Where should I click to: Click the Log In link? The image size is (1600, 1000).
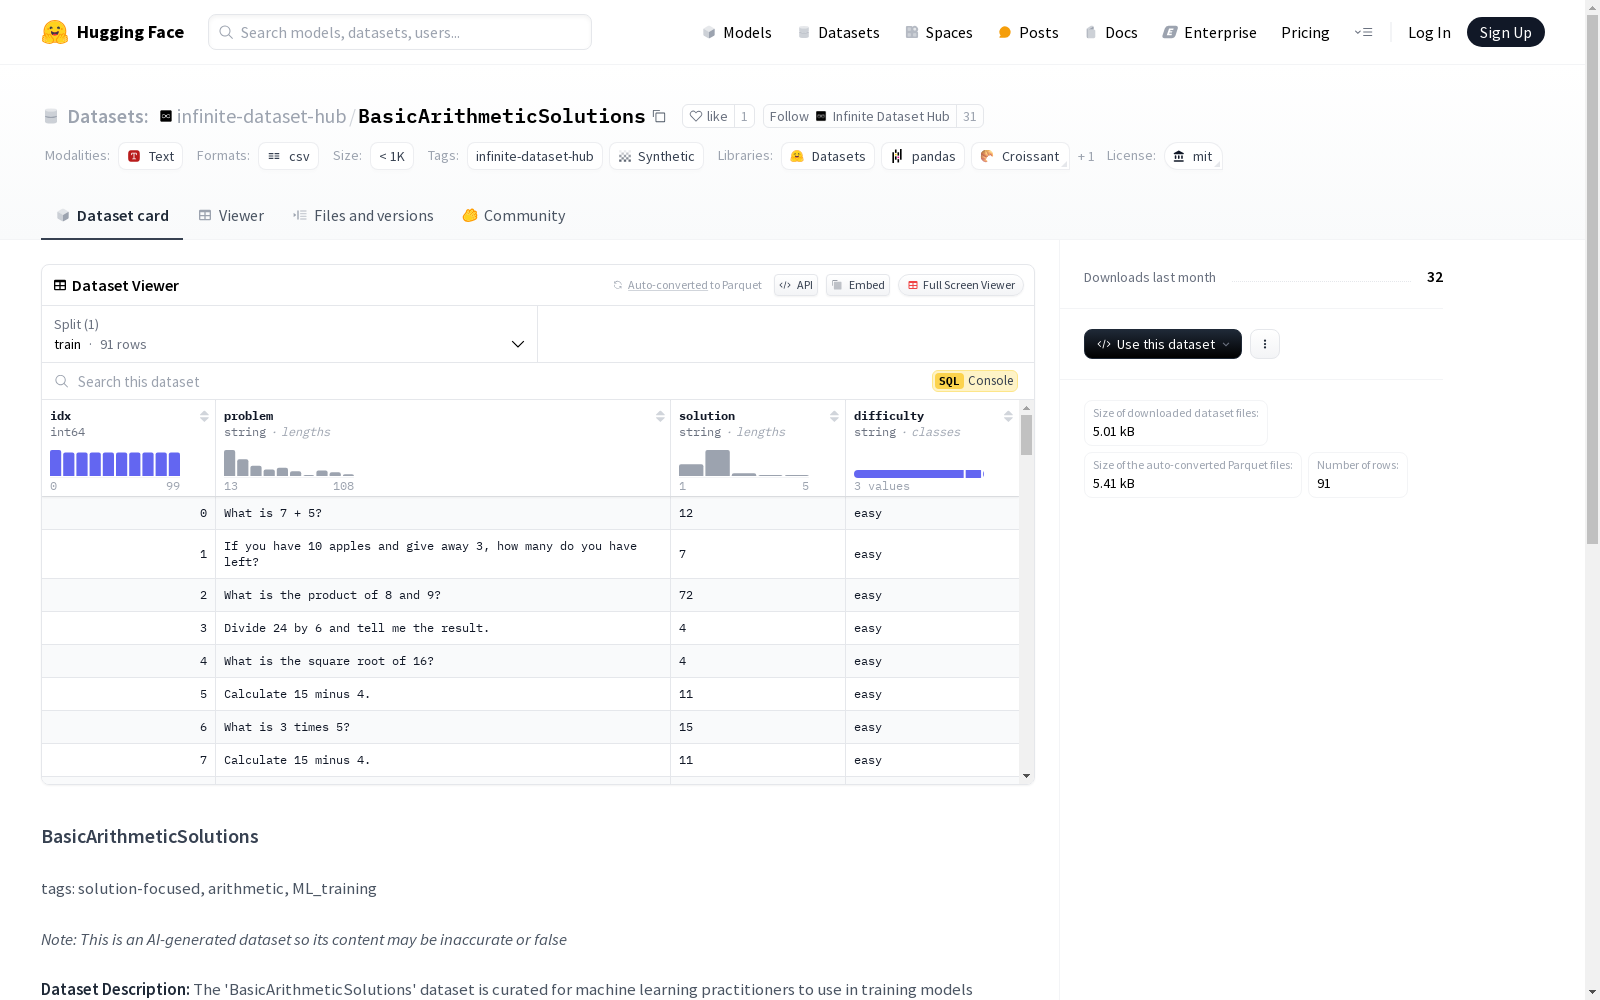pyautogui.click(x=1429, y=32)
